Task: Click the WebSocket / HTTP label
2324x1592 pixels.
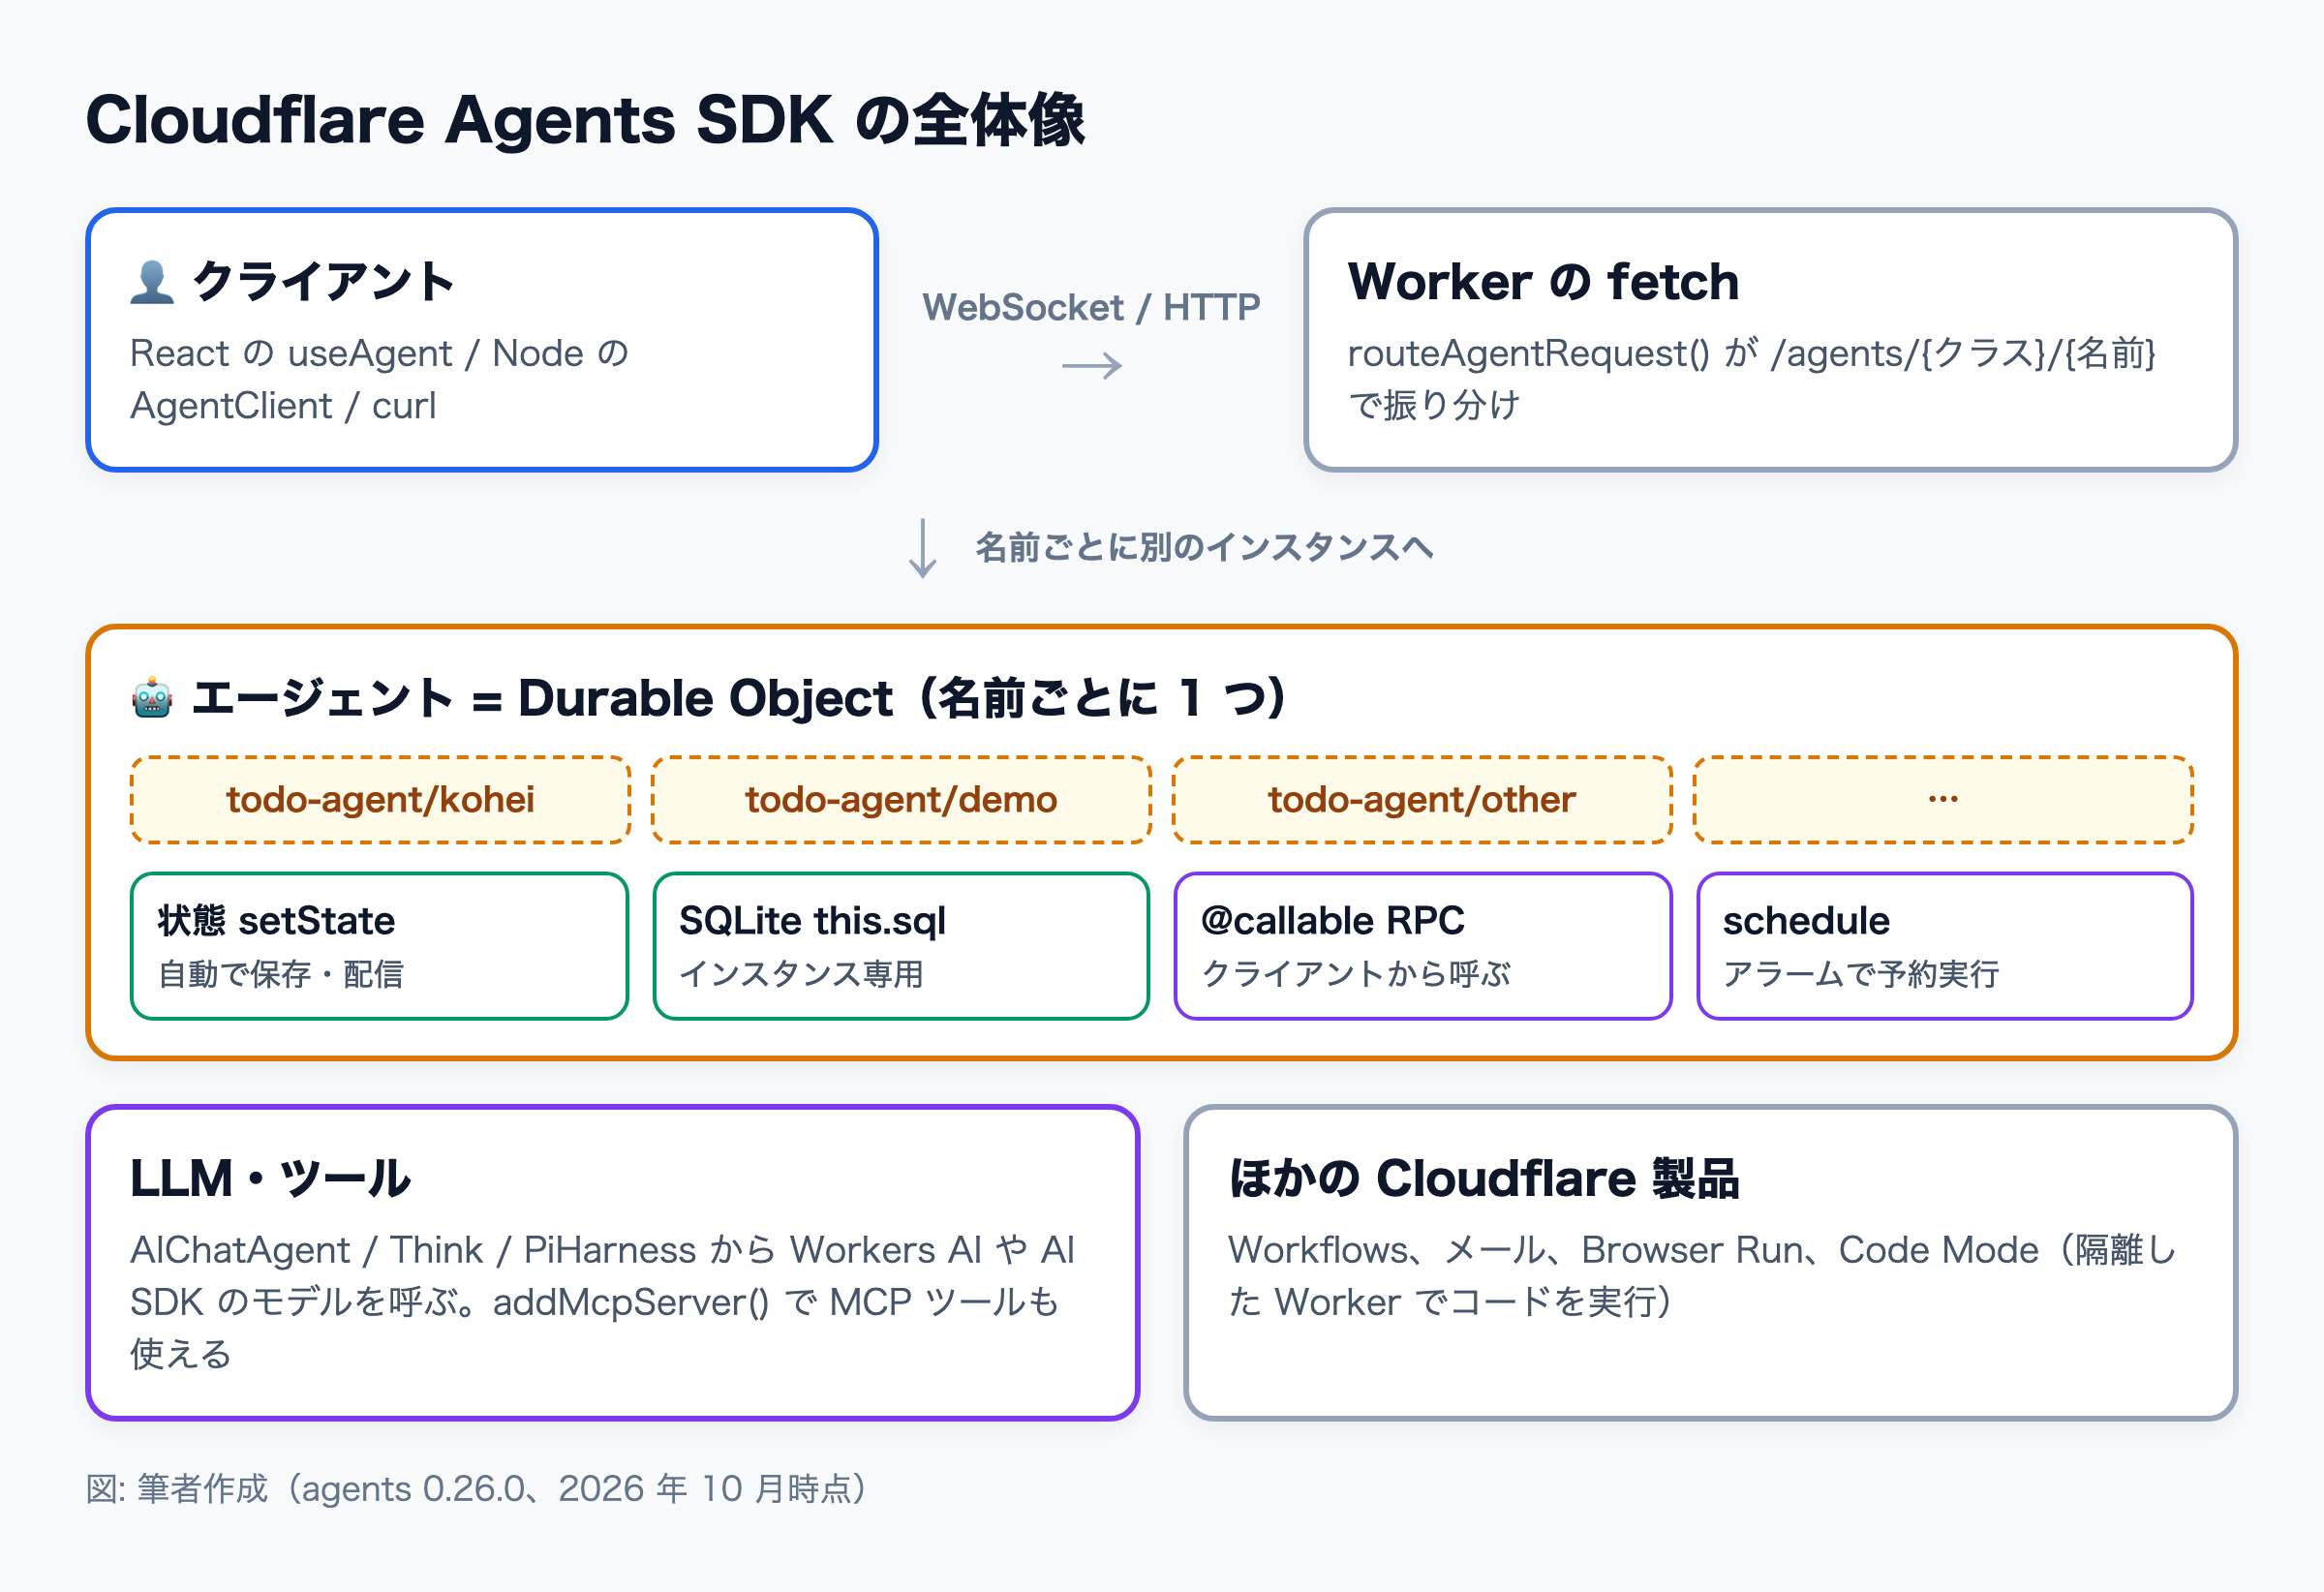Action: point(1091,307)
